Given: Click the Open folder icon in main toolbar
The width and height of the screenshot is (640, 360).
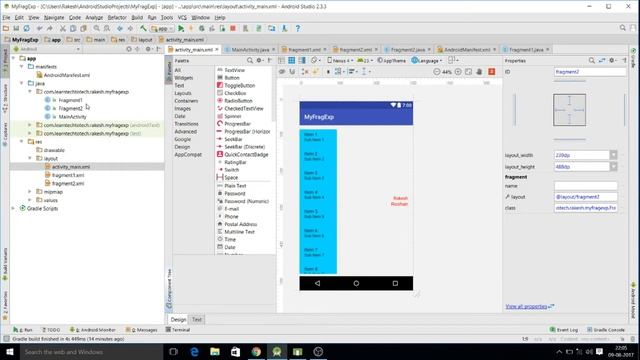Looking at the screenshot, I should [6, 29].
